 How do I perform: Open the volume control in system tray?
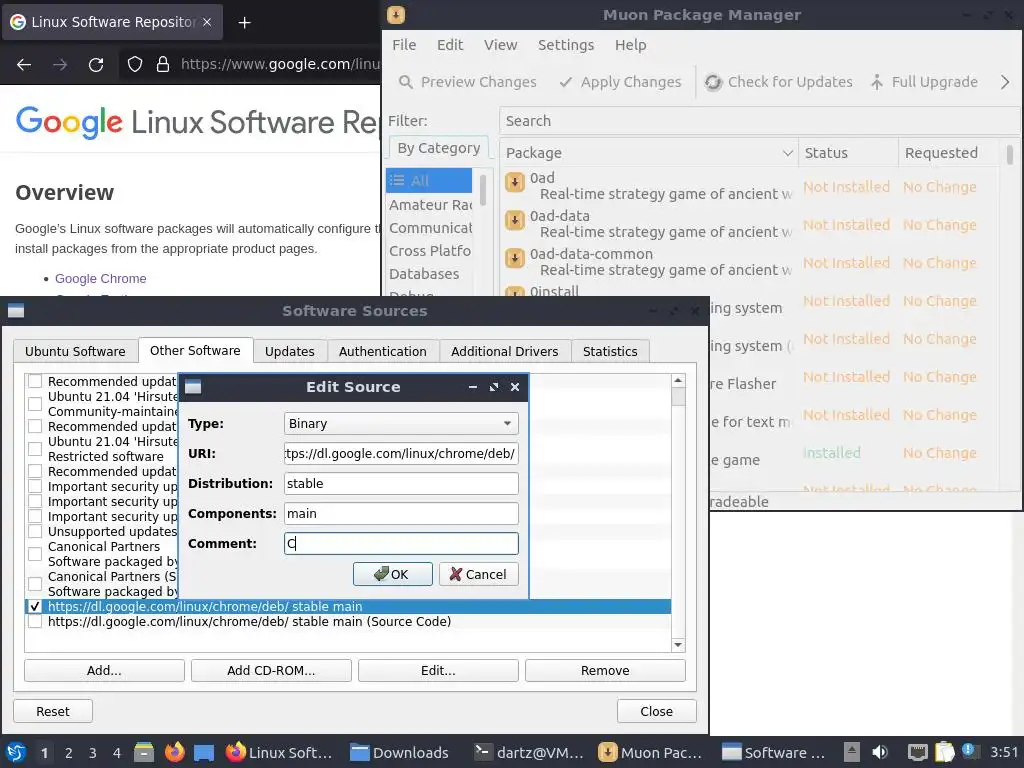click(880, 752)
